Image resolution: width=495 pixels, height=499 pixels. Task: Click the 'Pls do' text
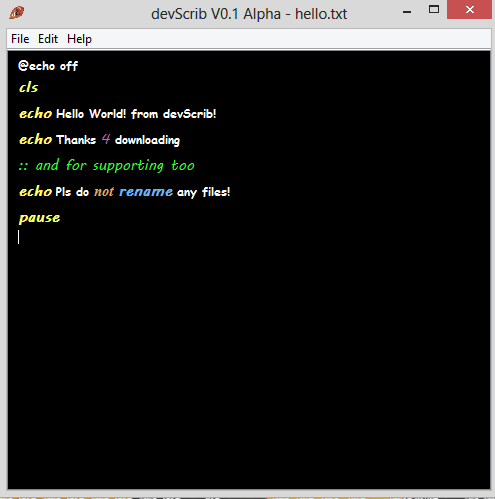click(72, 192)
